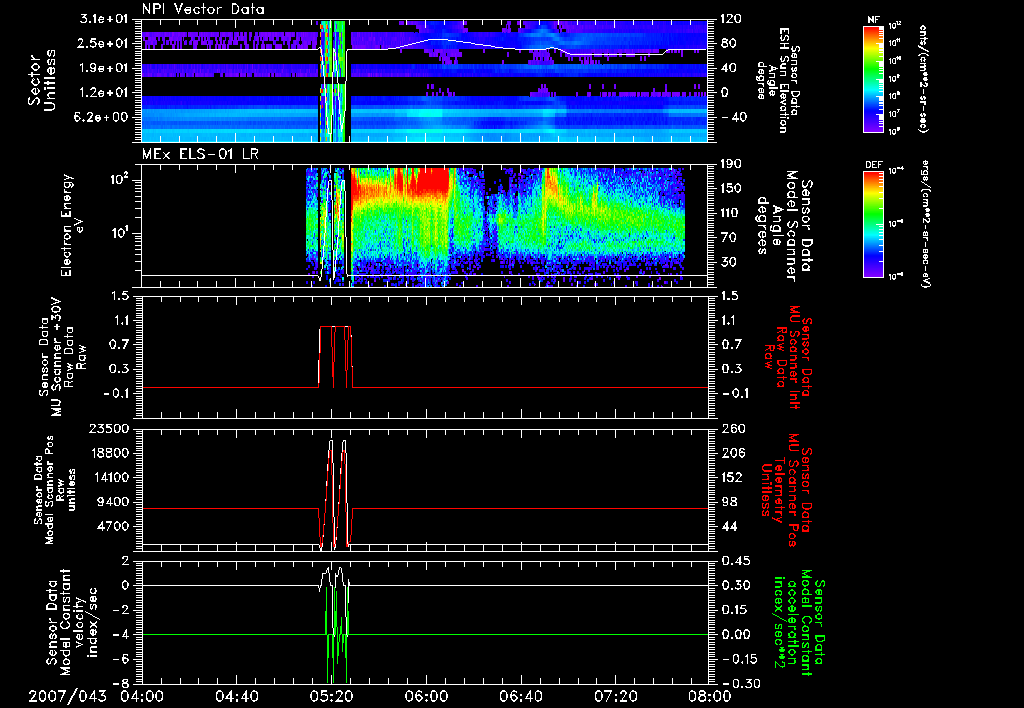Click the MEx ELS-01 LR panel title
Screen dimensions: 1024x708
(202, 155)
